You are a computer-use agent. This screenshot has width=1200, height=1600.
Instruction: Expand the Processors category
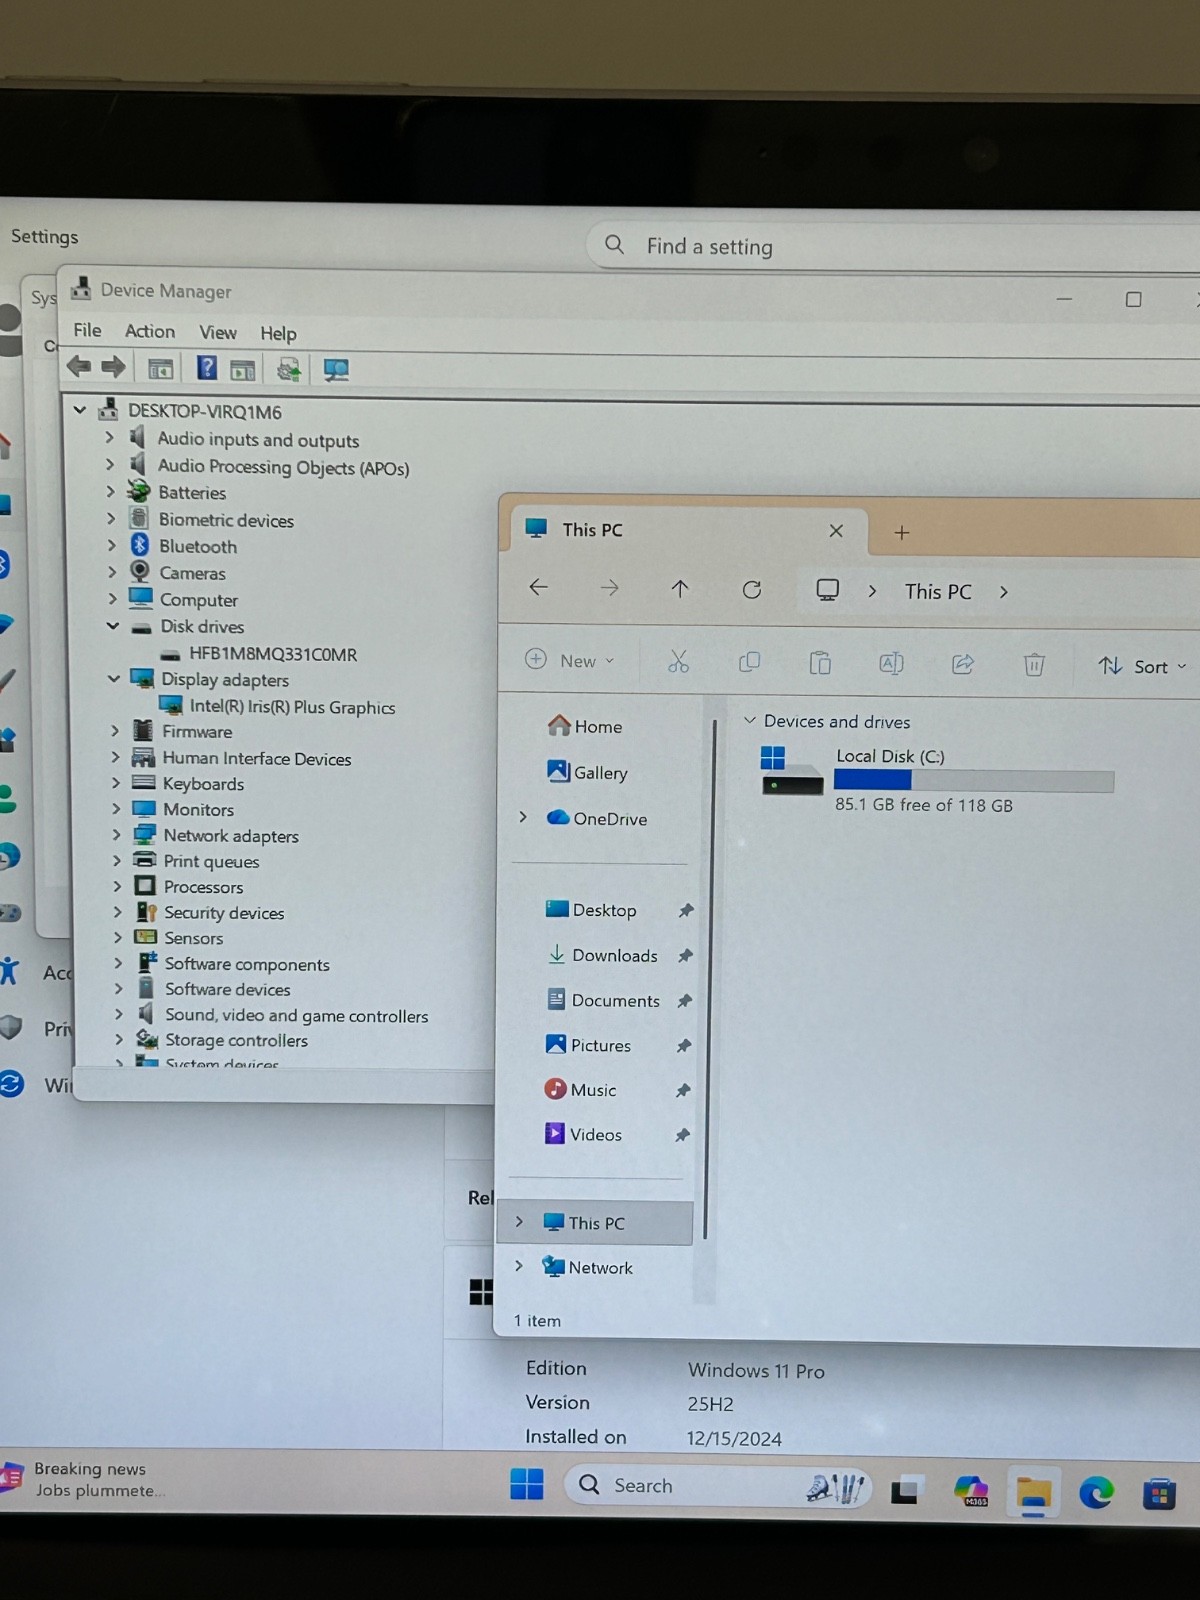pyautogui.click(x=117, y=886)
